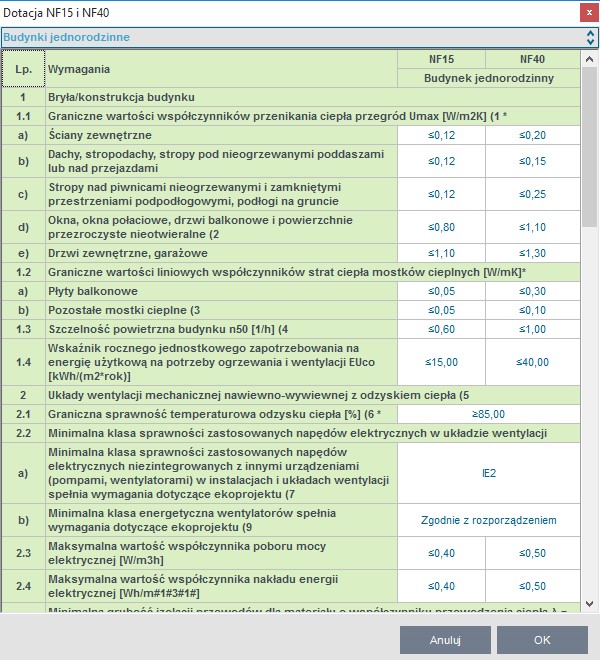
Task: Click NF40 value ≤0,15 for Dachy
Action: 533,161
